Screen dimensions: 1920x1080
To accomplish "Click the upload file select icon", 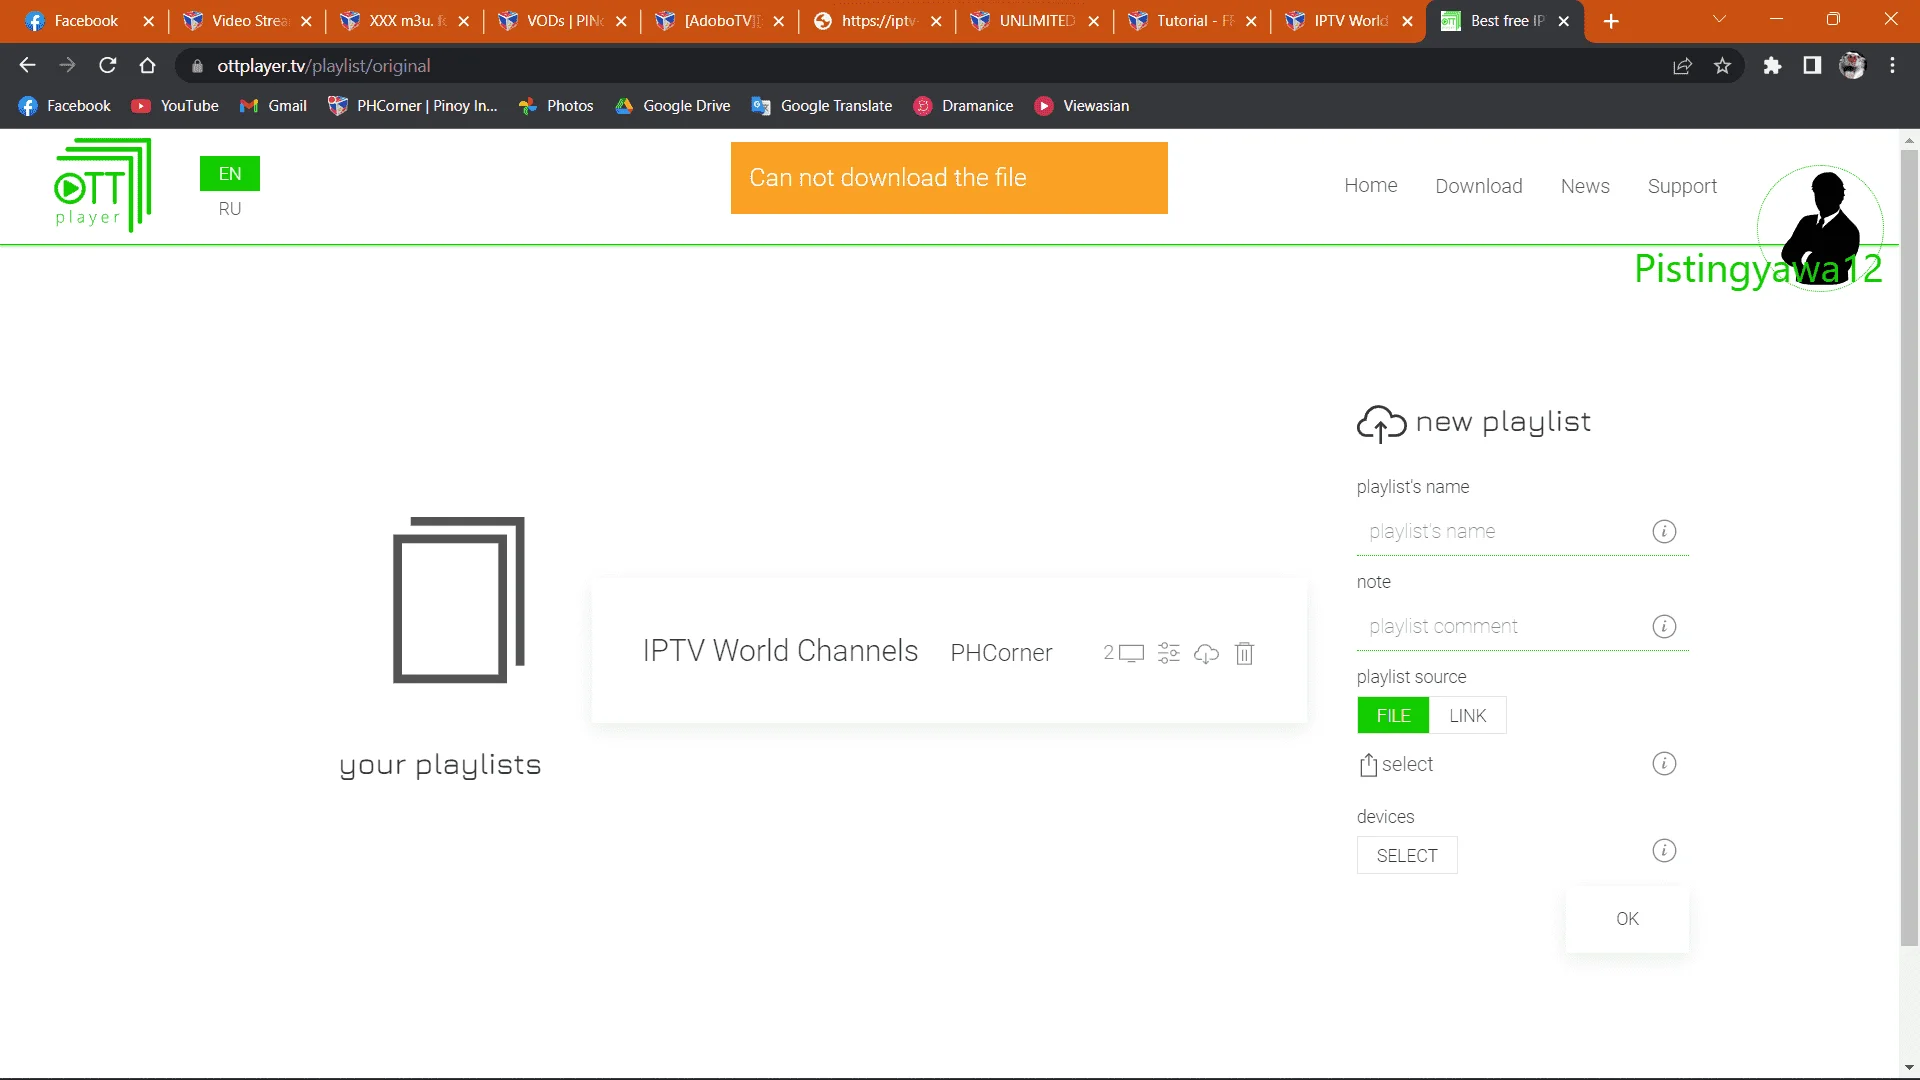I will [1368, 765].
